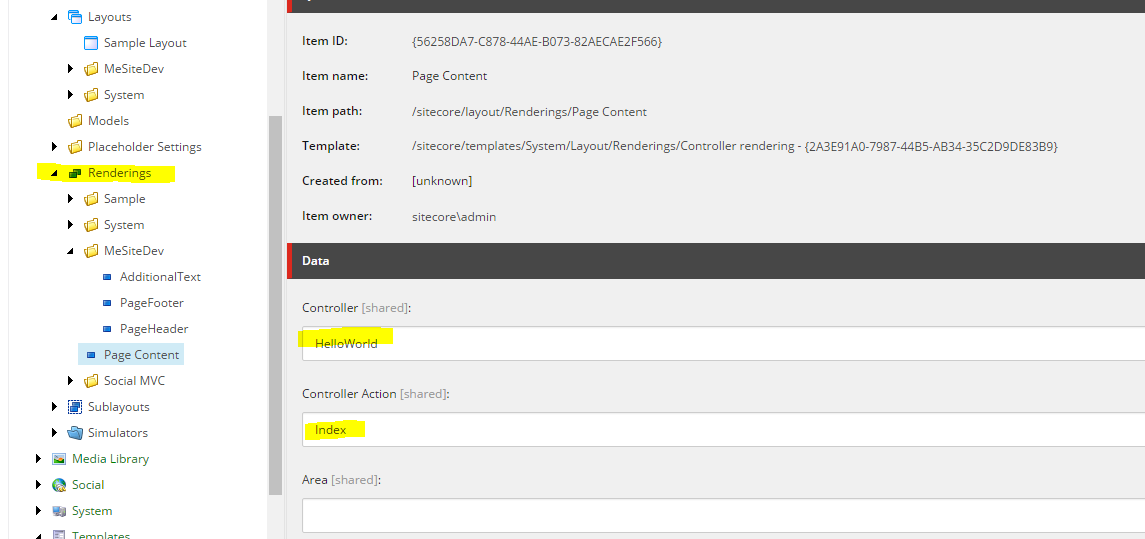The height and width of the screenshot is (539, 1145).
Task: Click the Models folder icon
Action: [x=74, y=121]
